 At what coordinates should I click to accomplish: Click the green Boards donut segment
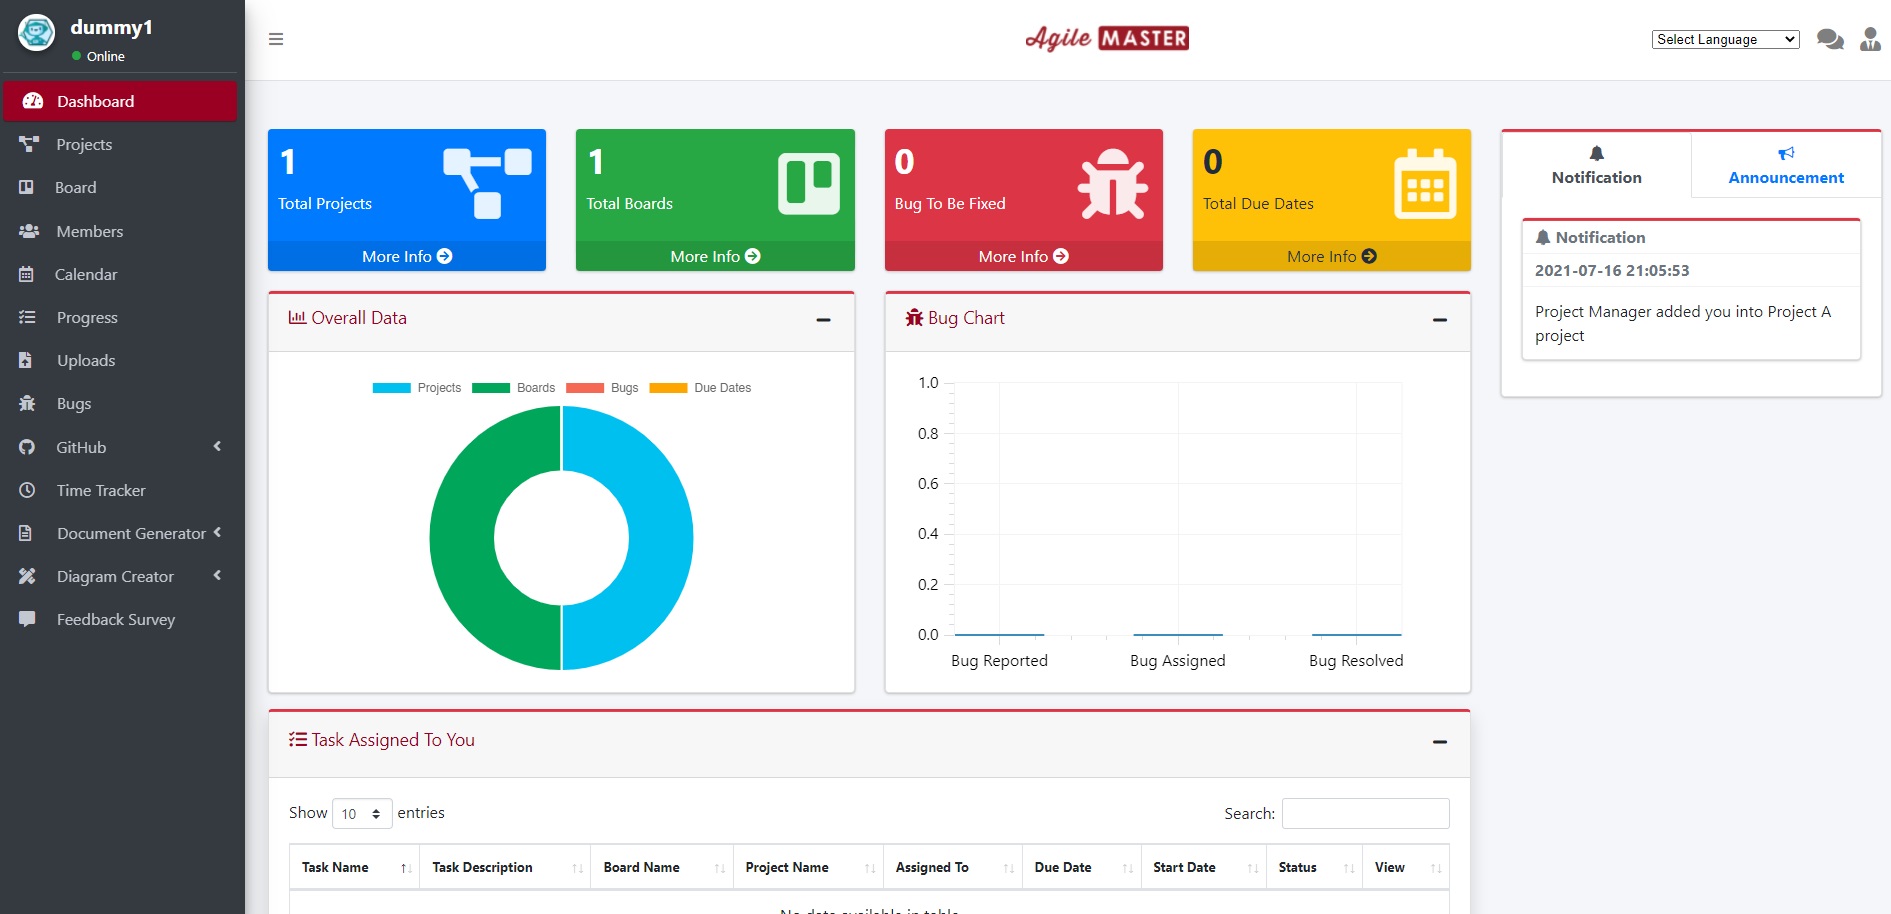pyautogui.click(x=462, y=538)
